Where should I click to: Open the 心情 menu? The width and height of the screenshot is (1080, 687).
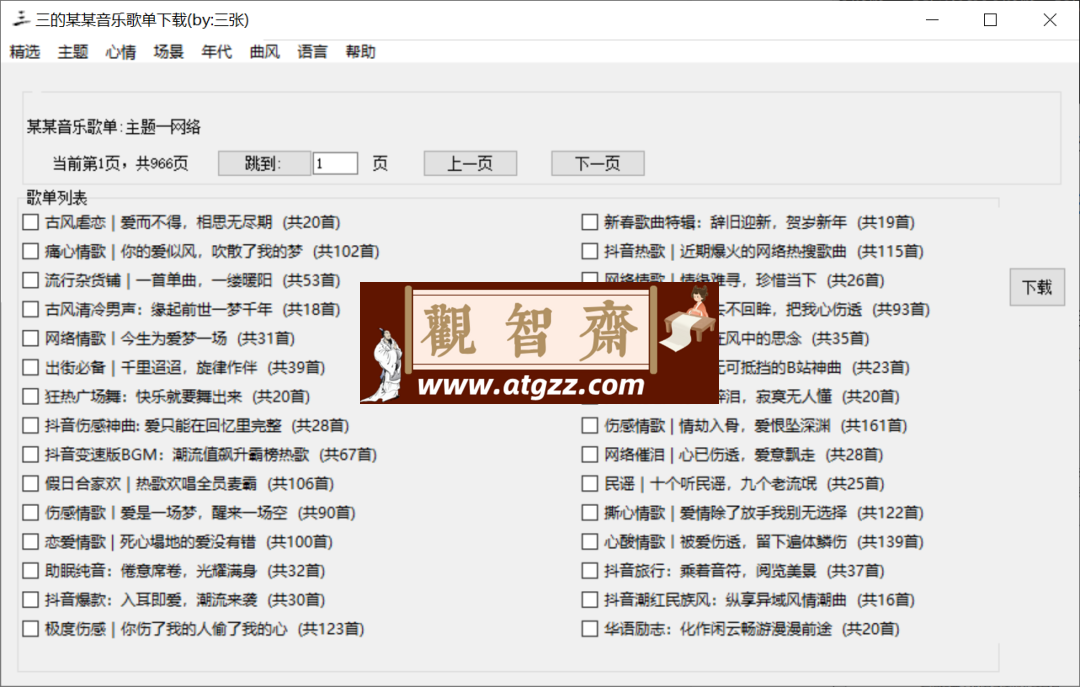tap(121, 52)
